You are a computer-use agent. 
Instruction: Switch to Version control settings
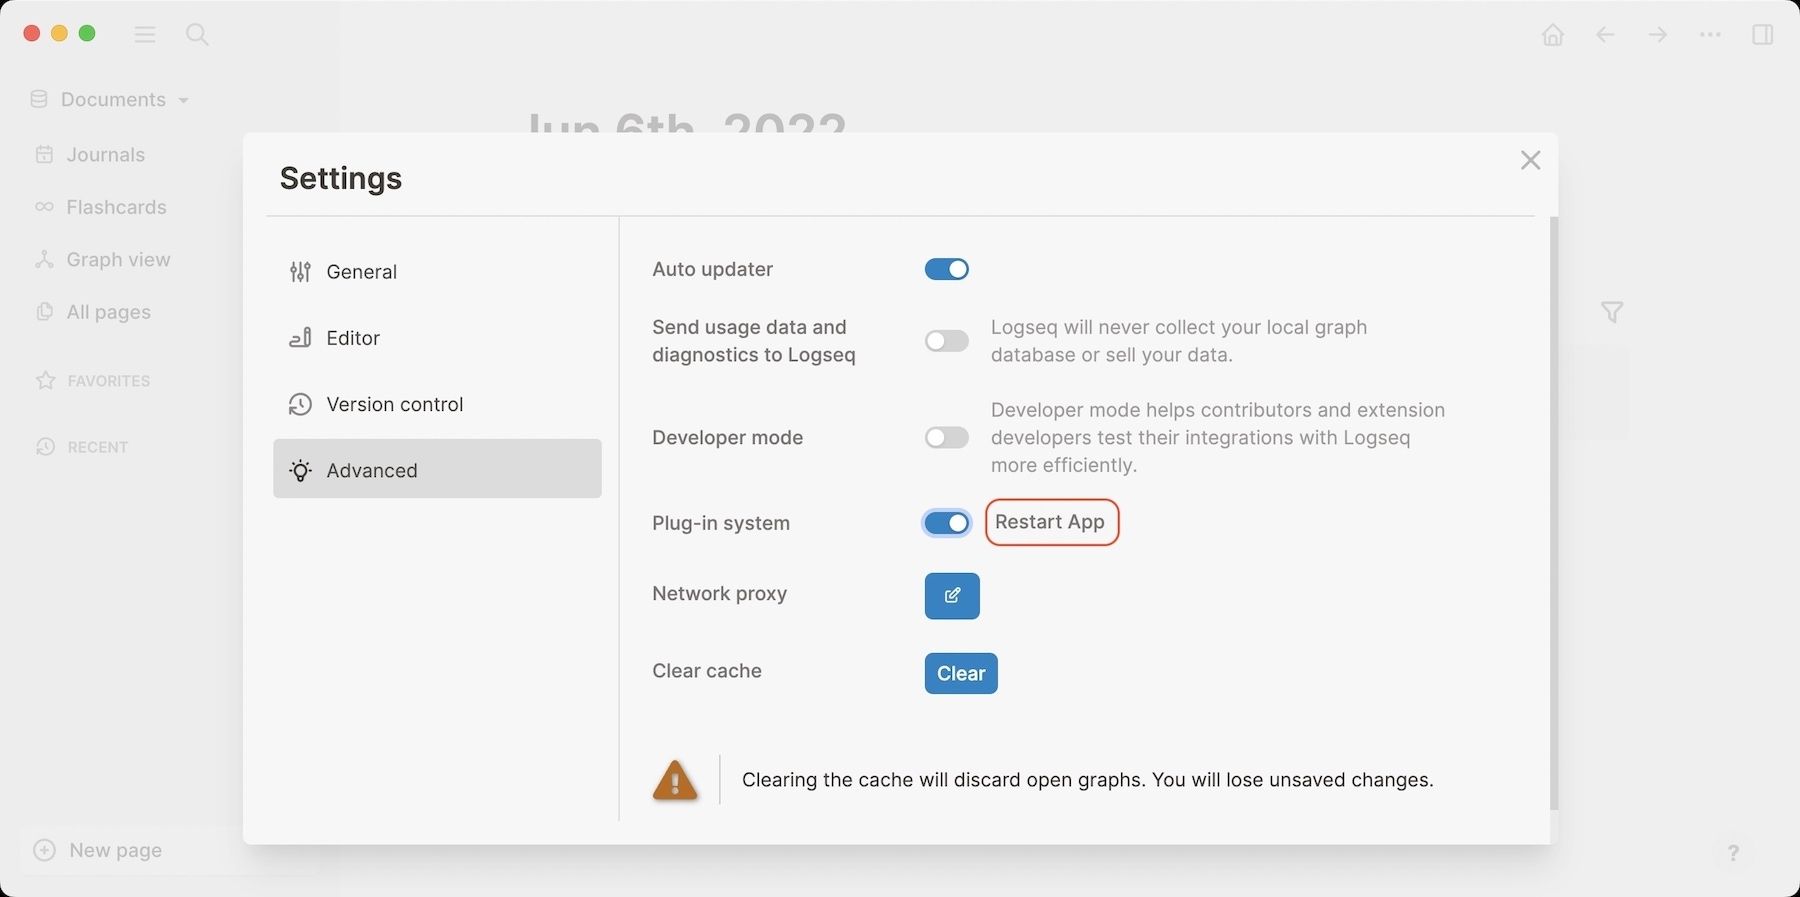pyautogui.click(x=394, y=405)
